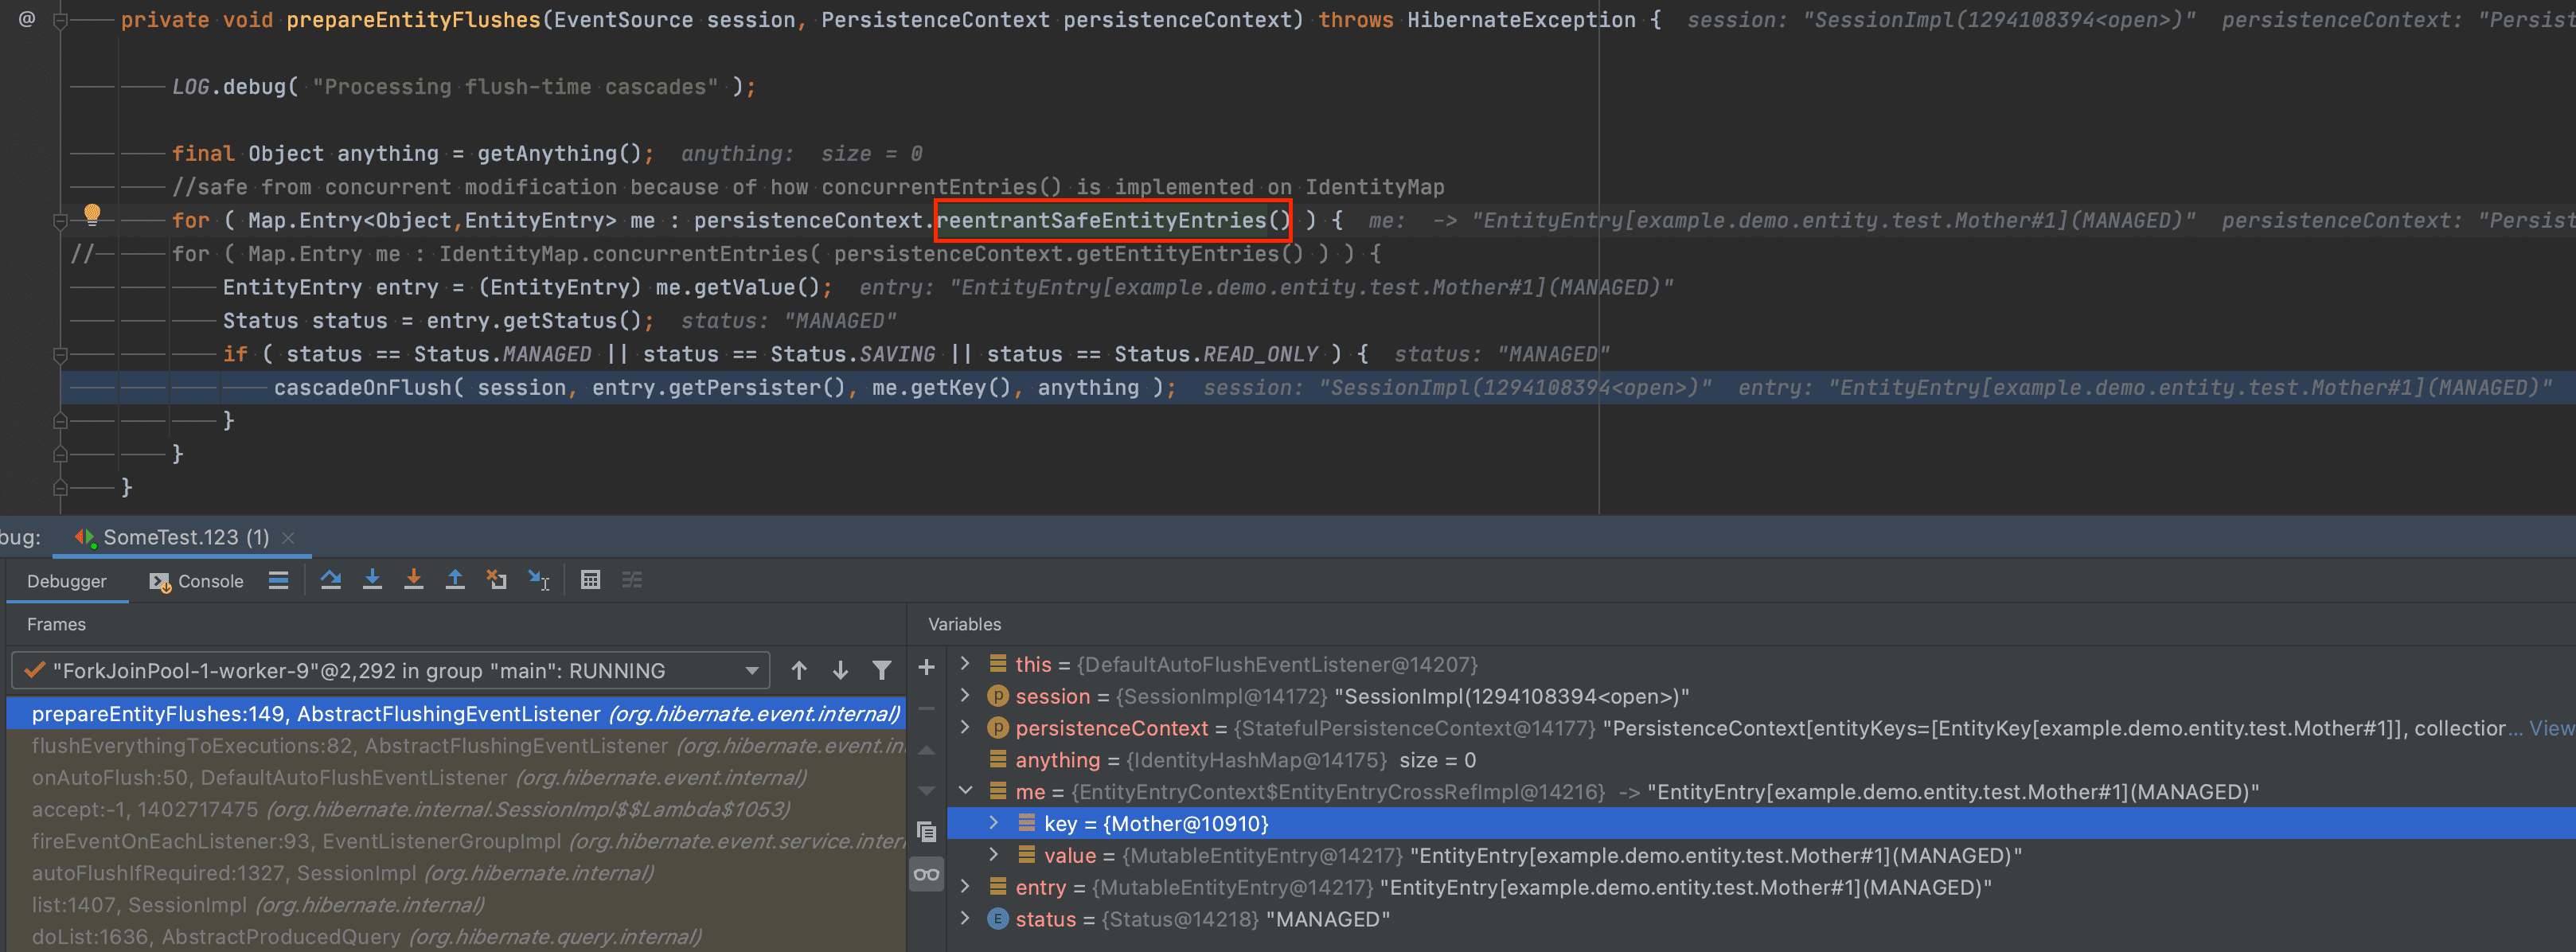Click the New Watch plus icon
Screen dimensions: 2576x952
(927, 667)
